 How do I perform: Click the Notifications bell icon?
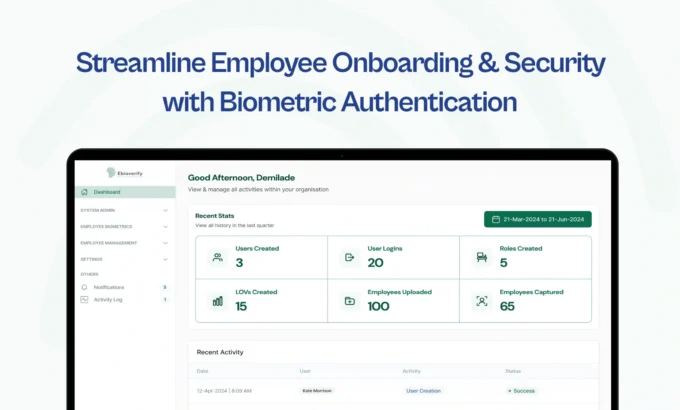pos(84,287)
